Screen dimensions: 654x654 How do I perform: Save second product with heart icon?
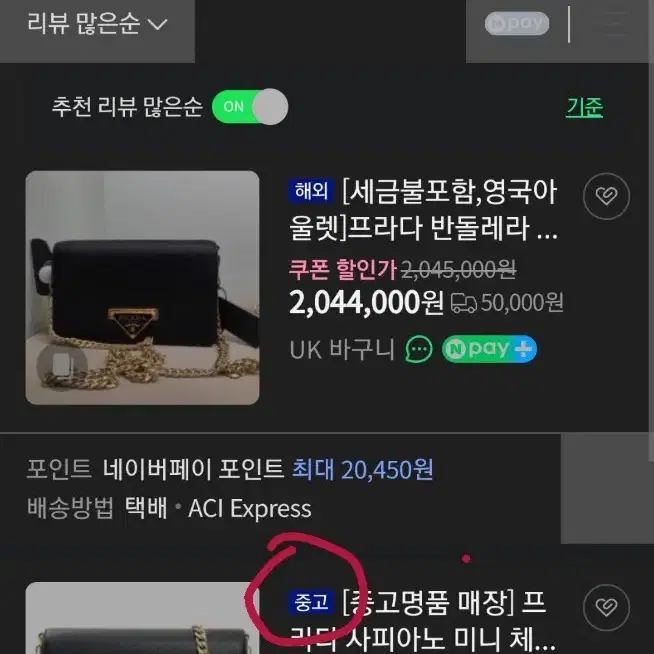click(606, 607)
